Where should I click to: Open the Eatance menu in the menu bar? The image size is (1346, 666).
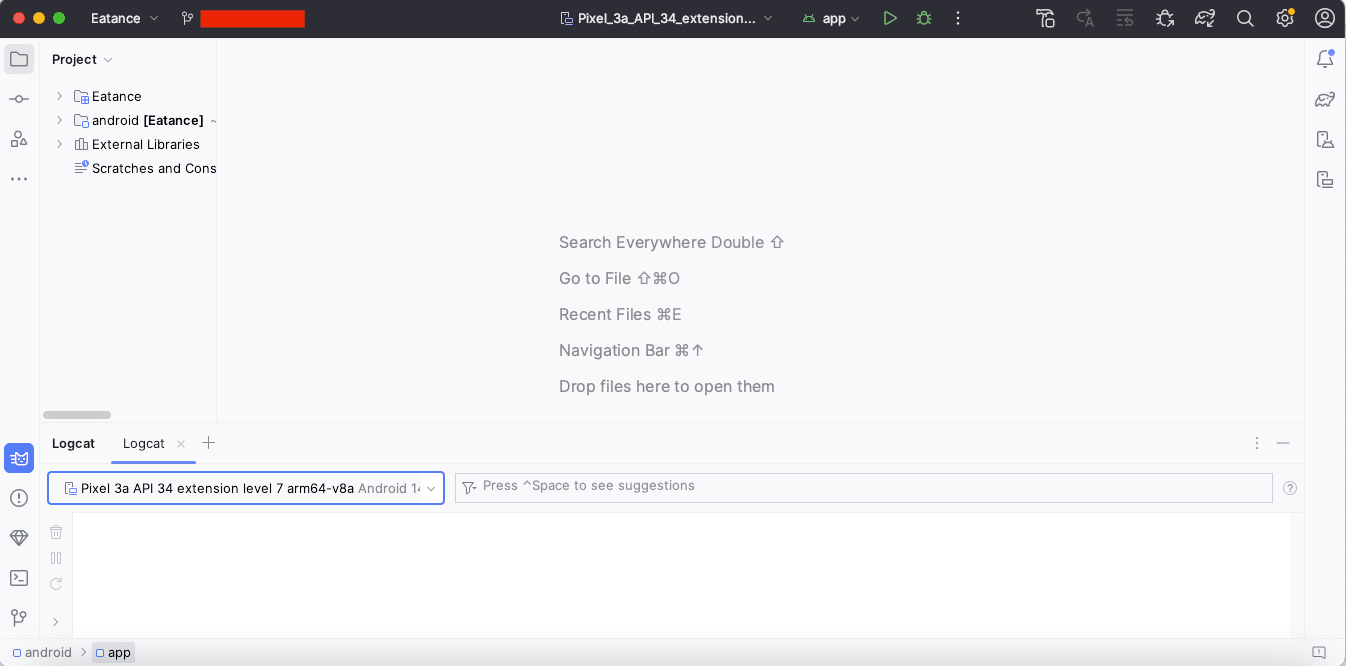click(117, 17)
